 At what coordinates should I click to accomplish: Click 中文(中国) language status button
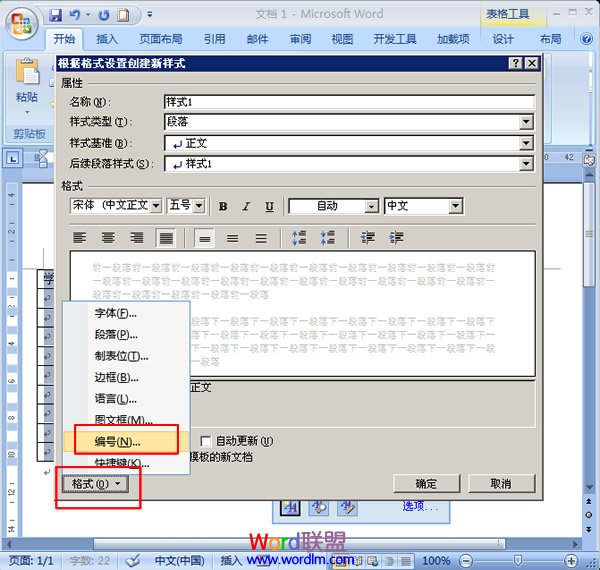click(179, 561)
